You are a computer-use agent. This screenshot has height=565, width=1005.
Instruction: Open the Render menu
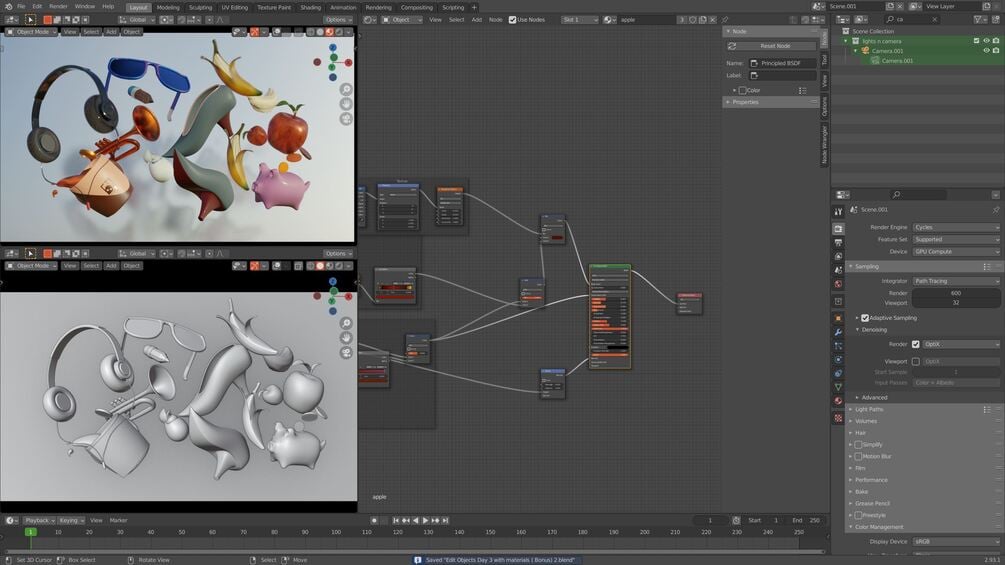[x=58, y=6]
